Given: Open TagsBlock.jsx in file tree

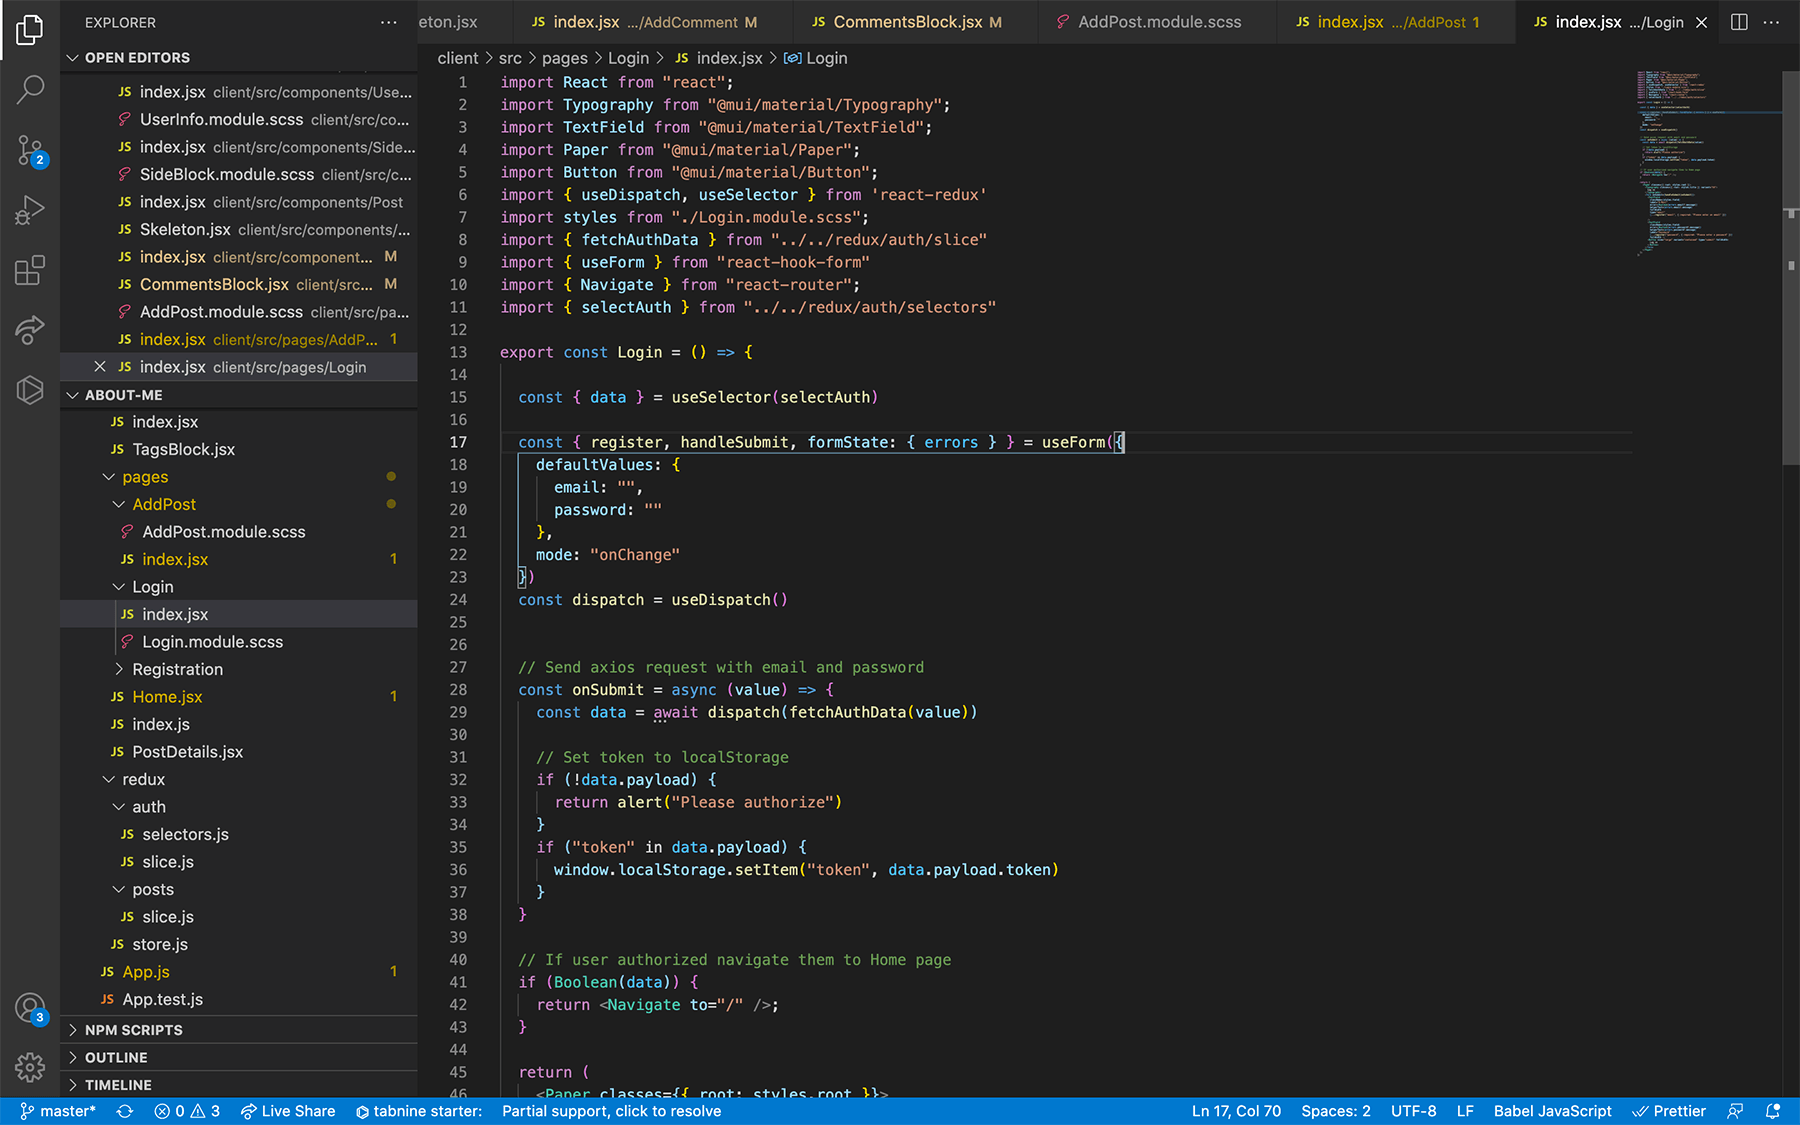Looking at the screenshot, I should tap(239, 449).
